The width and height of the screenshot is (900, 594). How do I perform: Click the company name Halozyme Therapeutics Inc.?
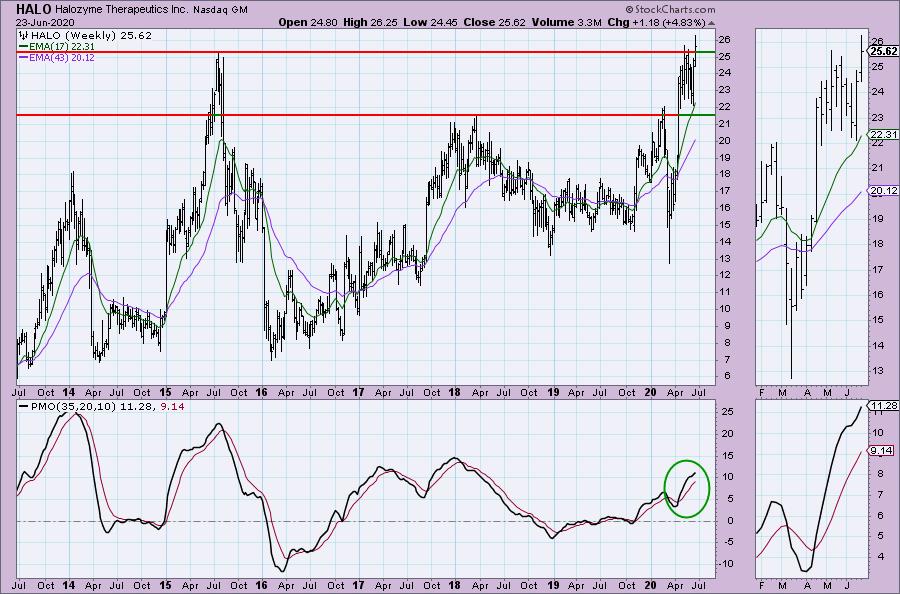tap(122, 10)
